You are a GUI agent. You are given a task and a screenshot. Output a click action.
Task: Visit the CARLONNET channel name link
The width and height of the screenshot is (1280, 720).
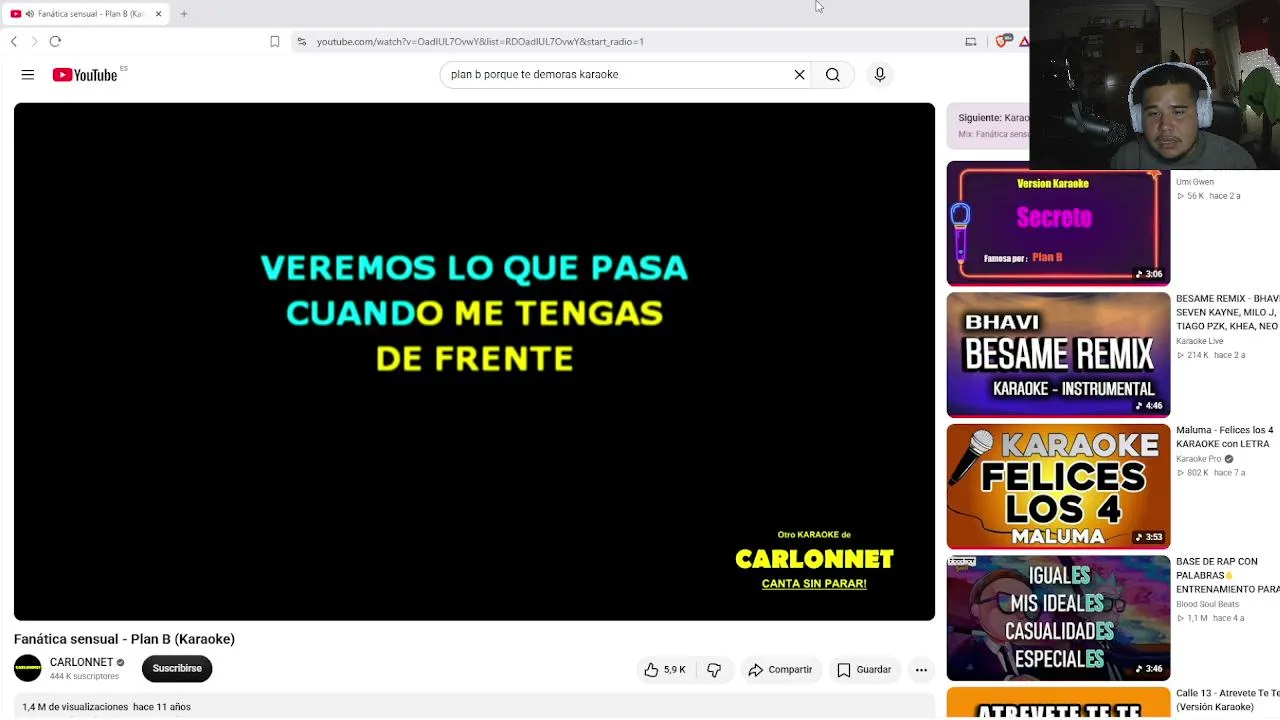[x=81, y=662]
